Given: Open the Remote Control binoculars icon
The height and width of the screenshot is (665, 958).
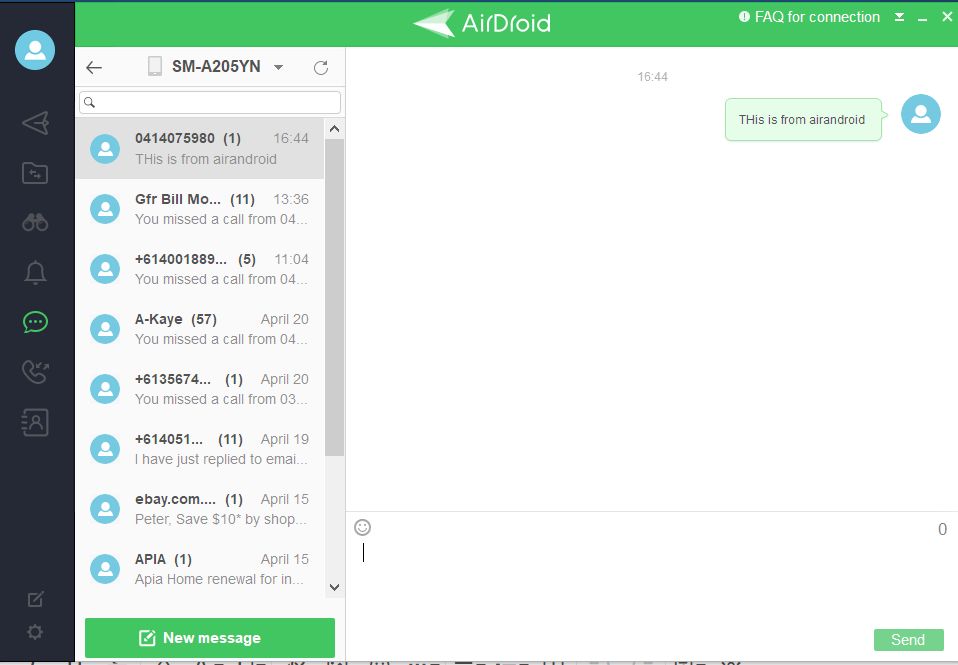Looking at the screenshot, I should coord(35,222).
